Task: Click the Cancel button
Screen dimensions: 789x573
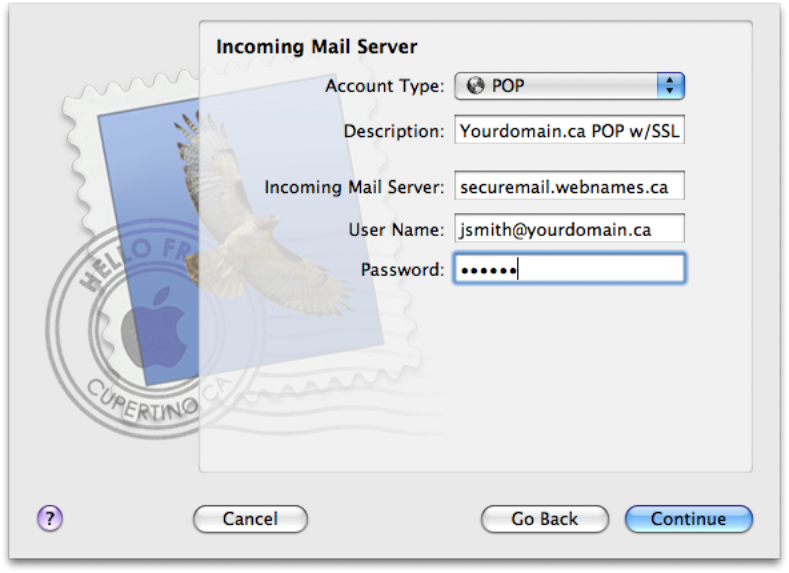Action: pyautogui.click(x=250, y=519)
